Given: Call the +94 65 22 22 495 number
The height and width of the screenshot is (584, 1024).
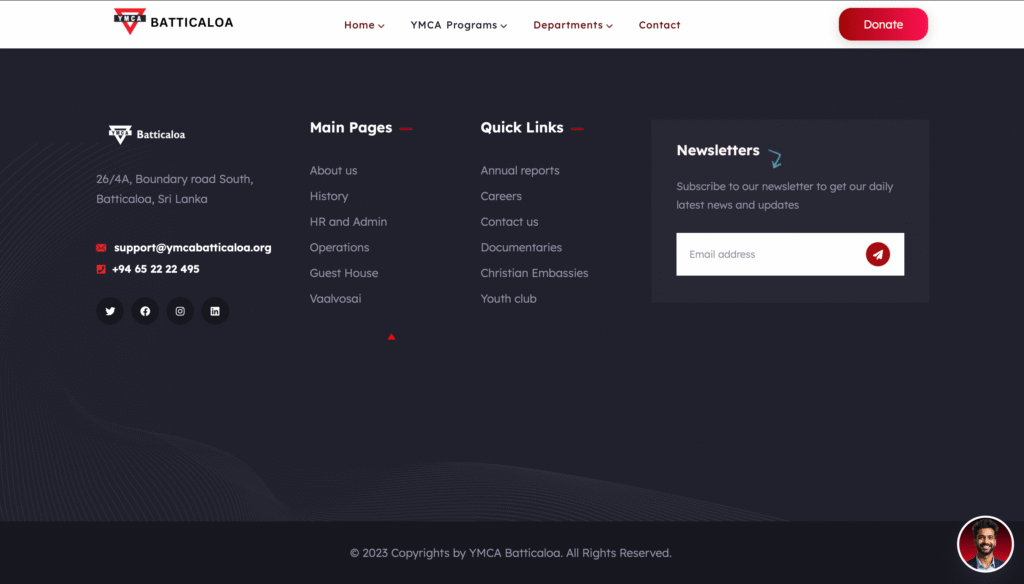Looking at the screenshot, I should tap(155, 269).
